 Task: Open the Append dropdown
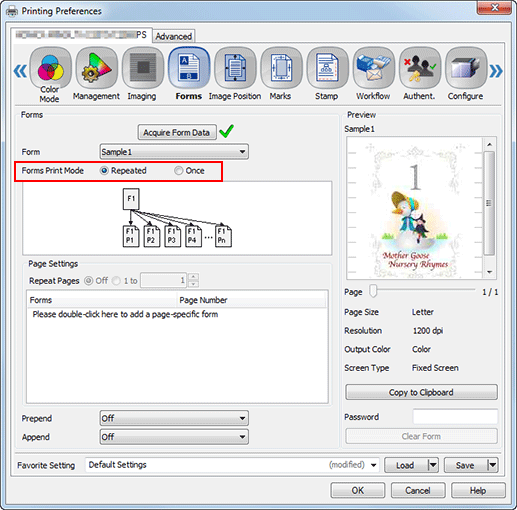pos(174,437)
